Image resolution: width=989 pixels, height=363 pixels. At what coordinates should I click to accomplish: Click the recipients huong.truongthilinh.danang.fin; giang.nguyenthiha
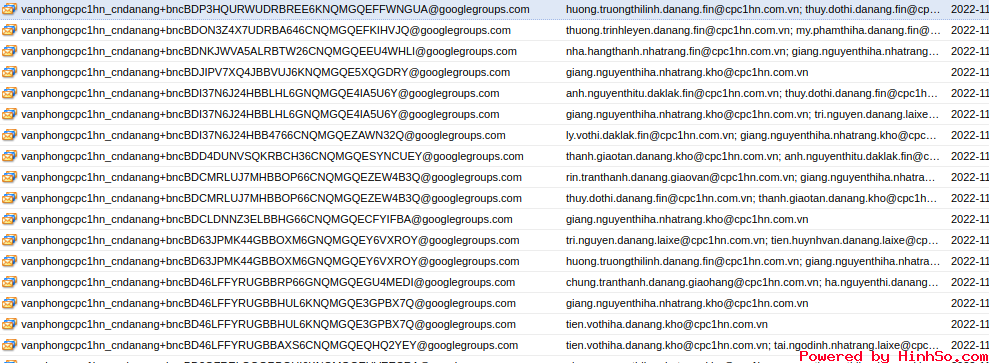pos(752,262)
